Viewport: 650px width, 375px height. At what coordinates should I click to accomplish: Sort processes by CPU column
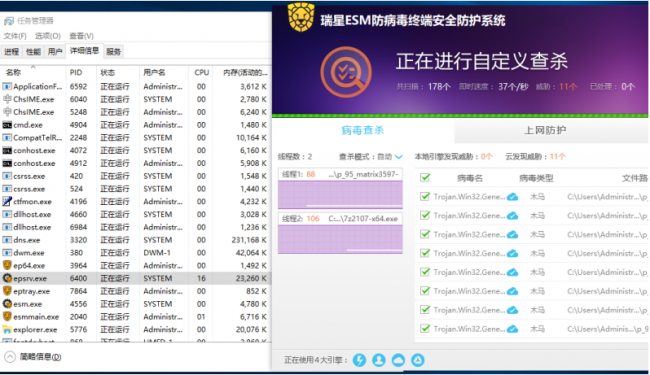click(201, 72)
